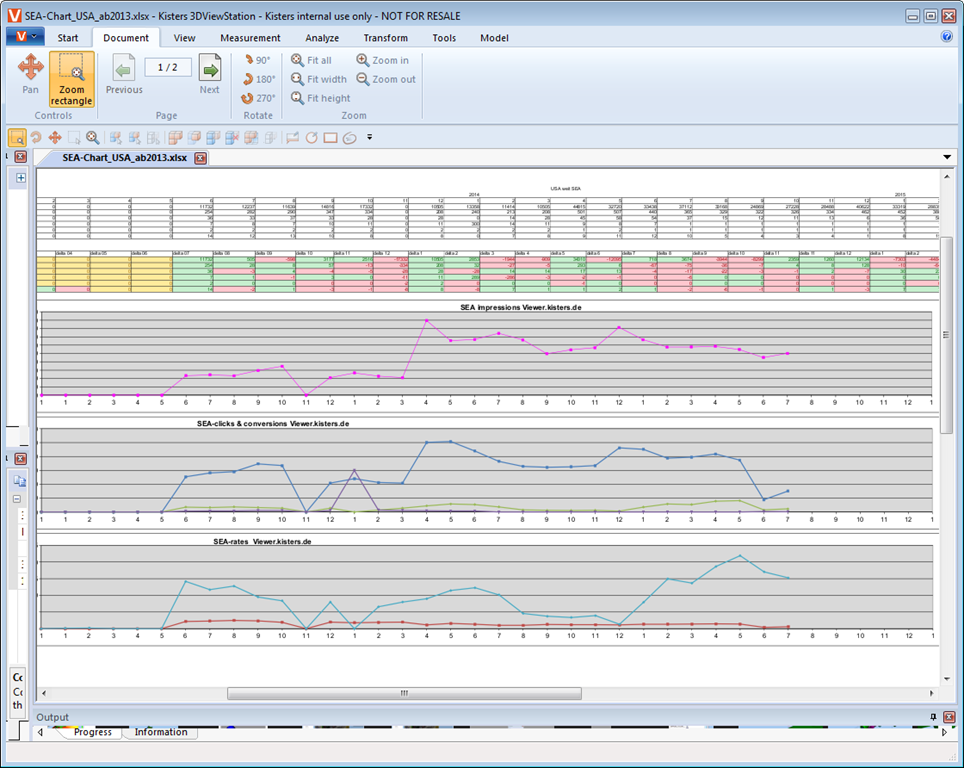Select the SEA-Chart_USA_ab2013.xlsx document tab
Screen dimensions: 964x768
pyautogui.click(x=124, y=158)
